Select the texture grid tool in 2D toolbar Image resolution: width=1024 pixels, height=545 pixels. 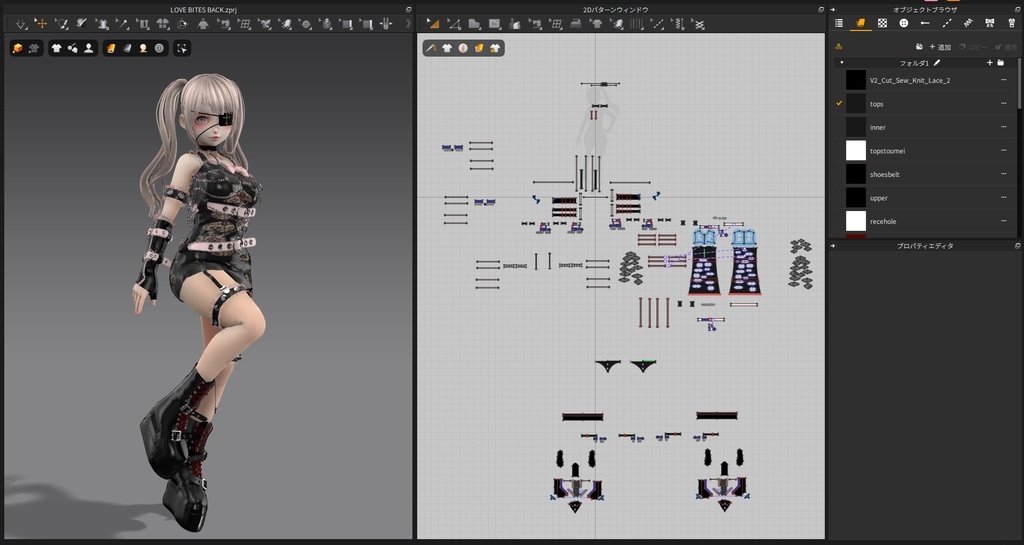pos(555,24)
